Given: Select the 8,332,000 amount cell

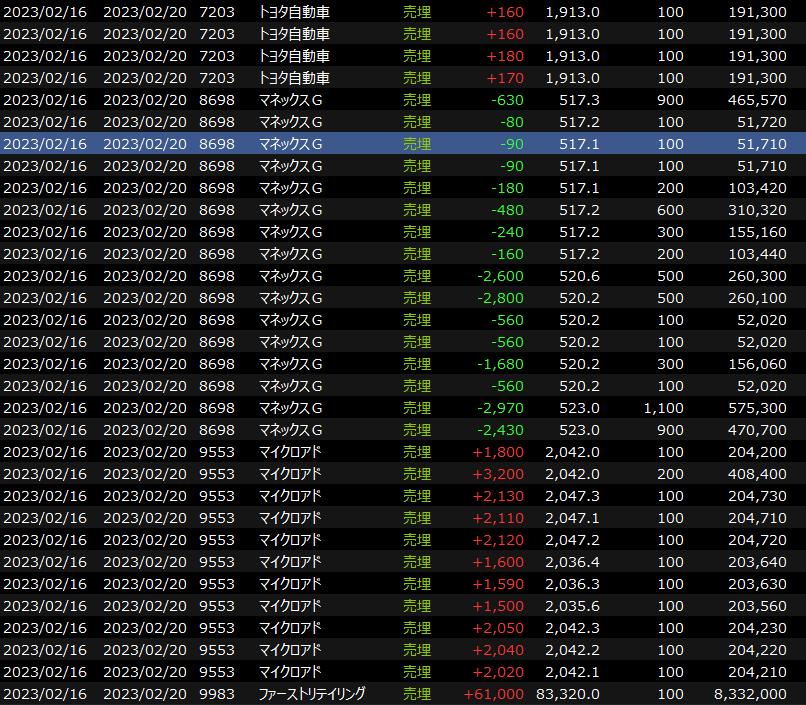Looking at the screenshot, I should point(751,694).
